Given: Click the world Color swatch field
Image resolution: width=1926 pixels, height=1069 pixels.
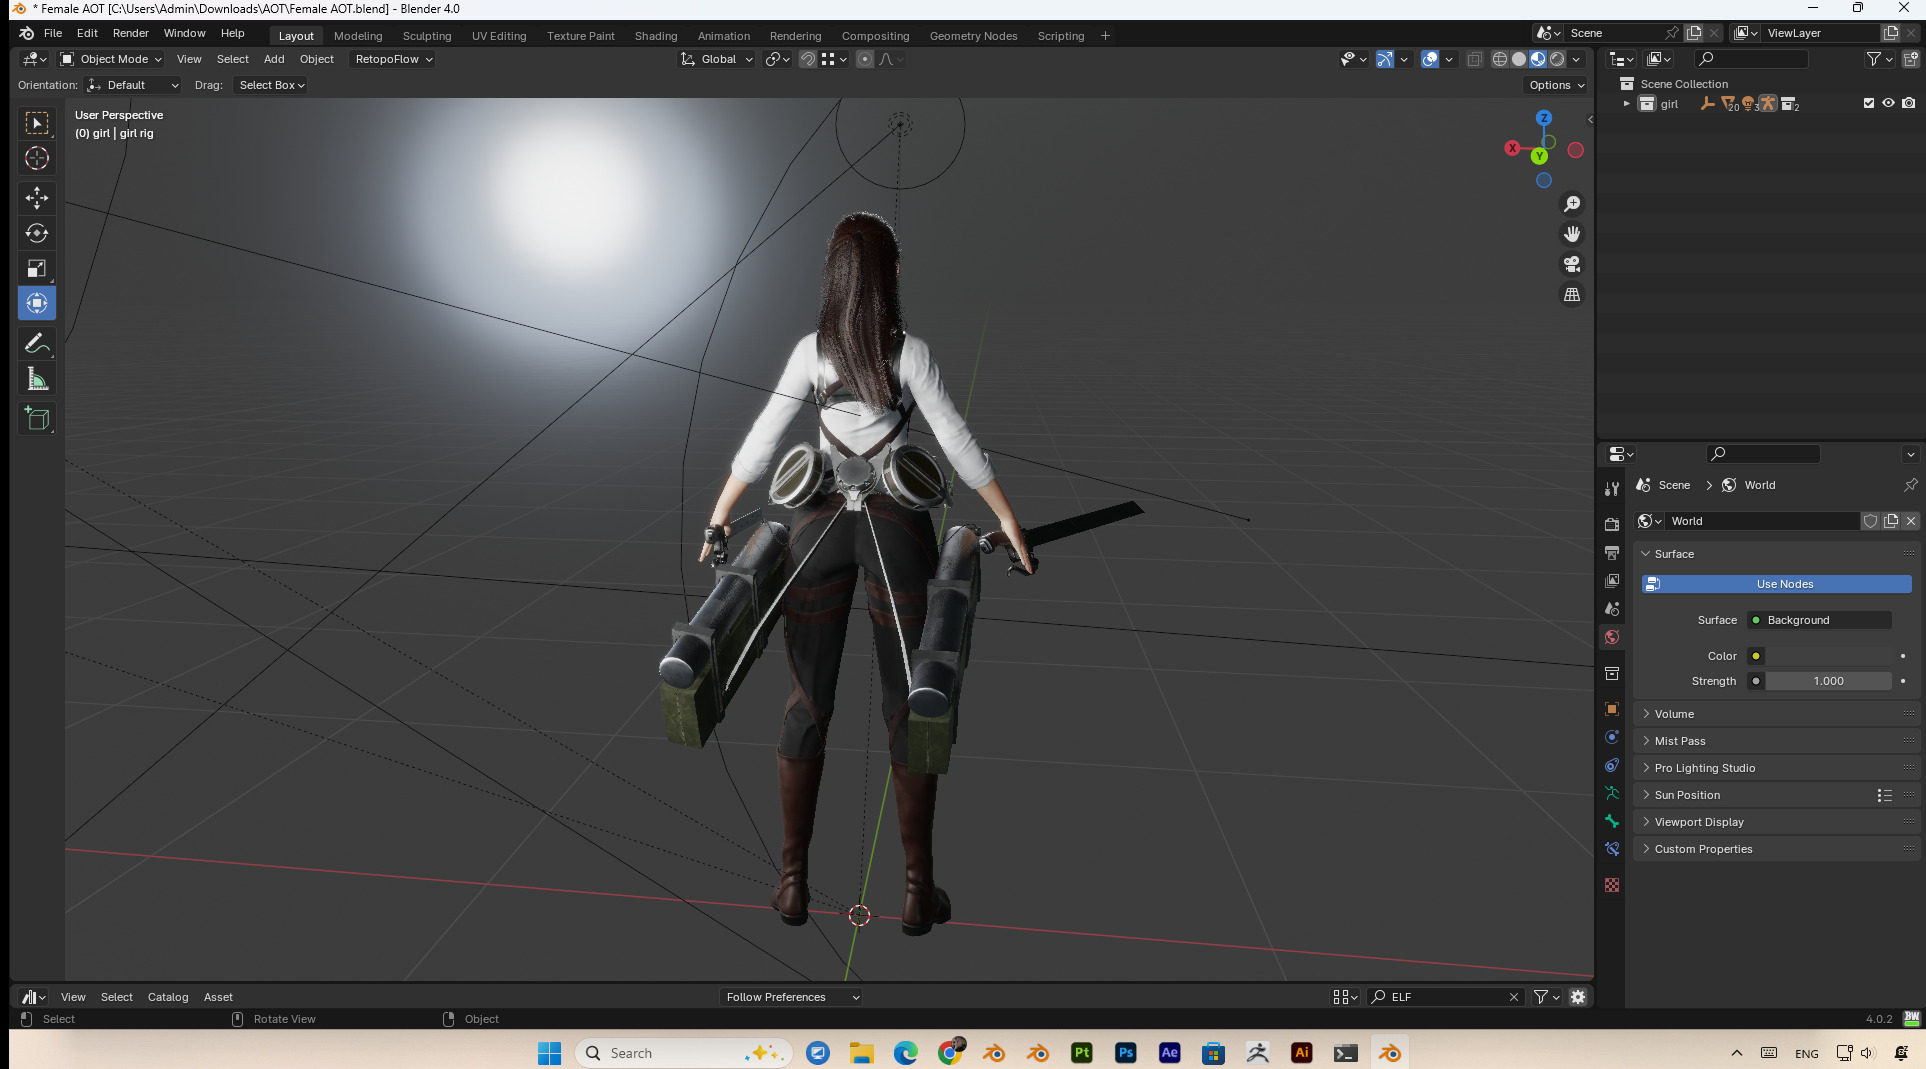Looking at the screenshot, I should click(1828, 656).
